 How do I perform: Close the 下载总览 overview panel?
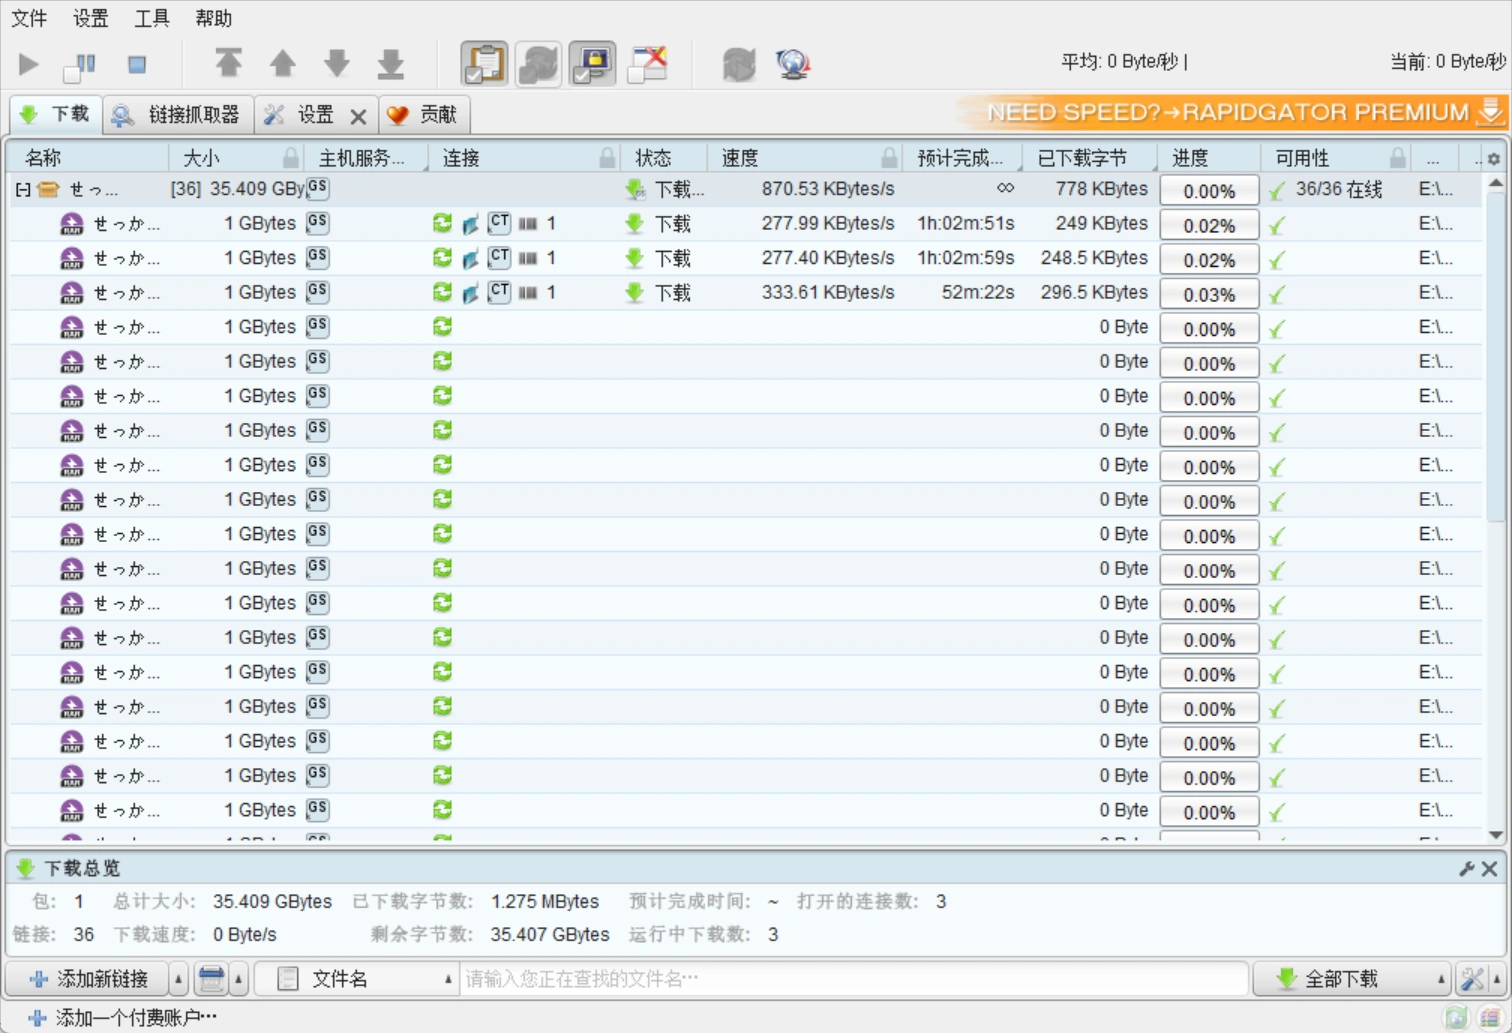pos(1490,868)
